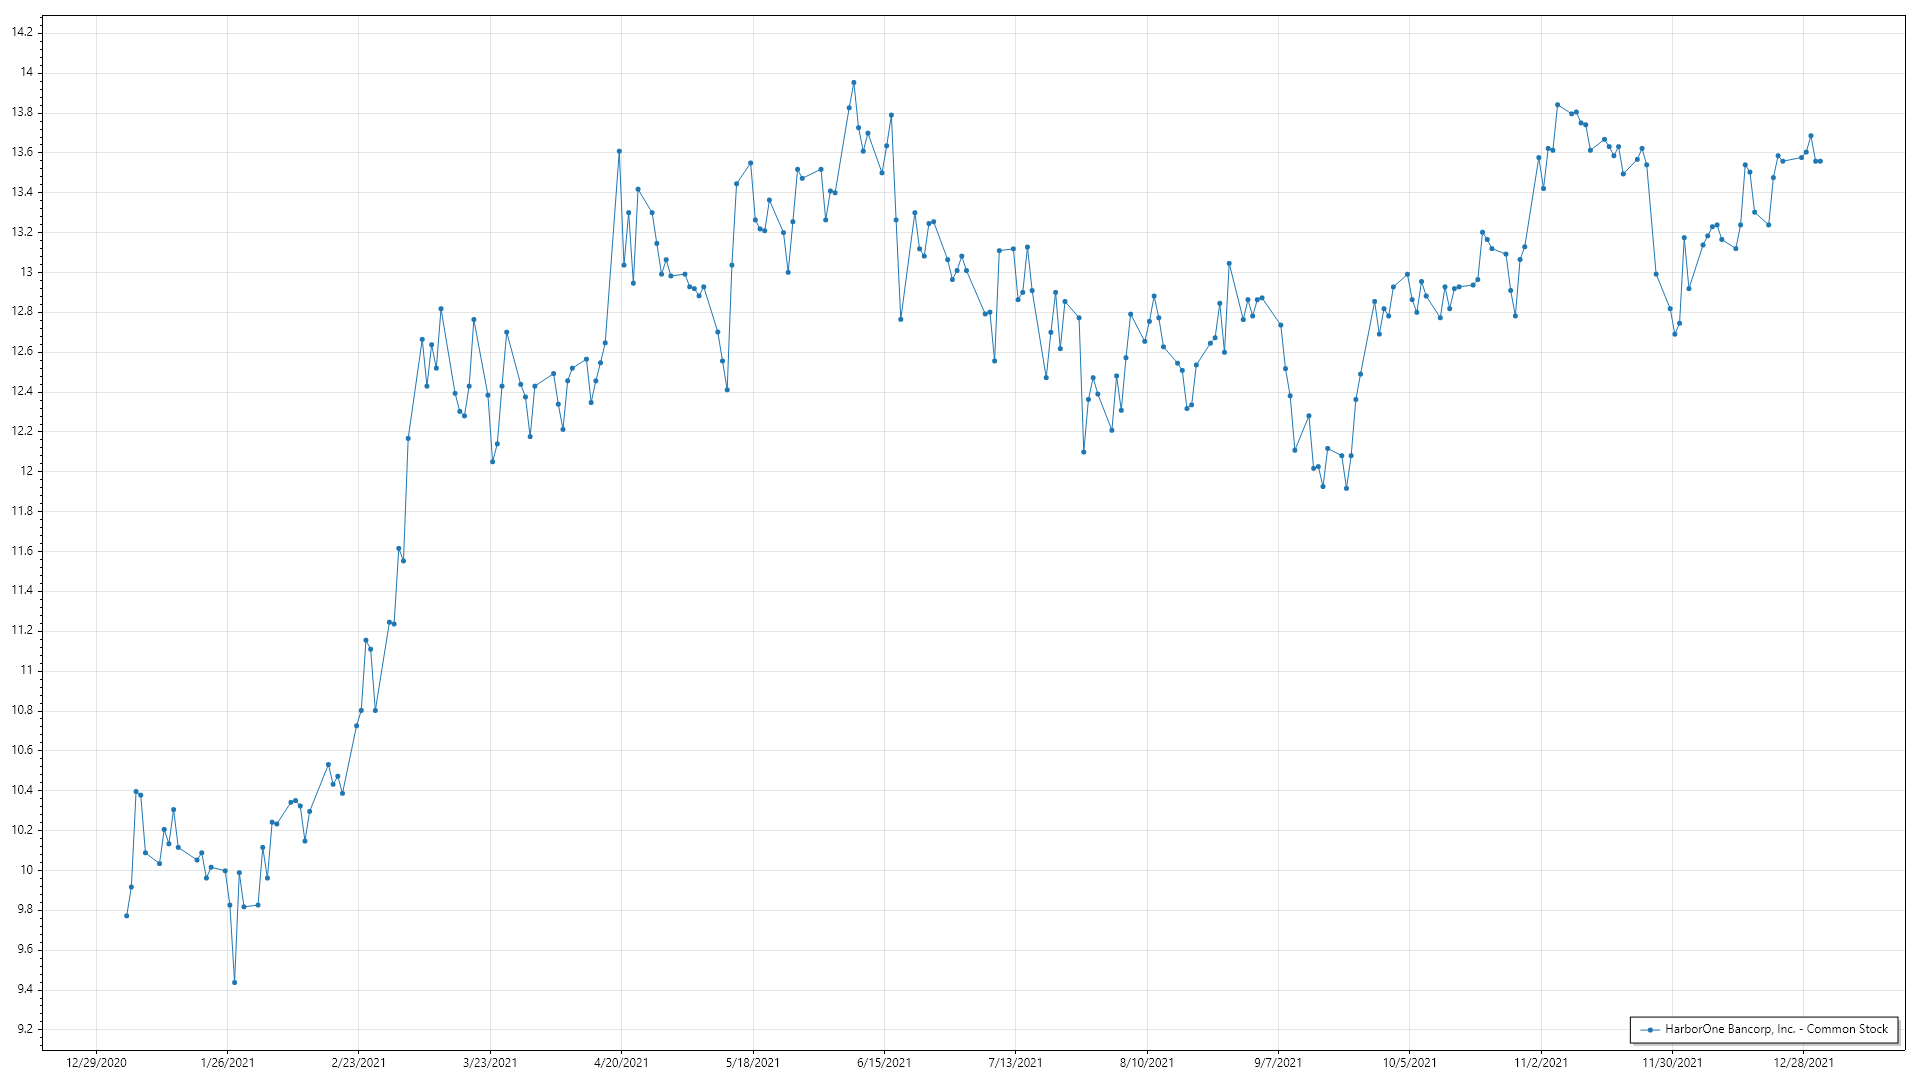The height and width of the screenshot is (1080, 1920).
Task: Click the 10 y-axis value label
Action: [x=27, y=870]
